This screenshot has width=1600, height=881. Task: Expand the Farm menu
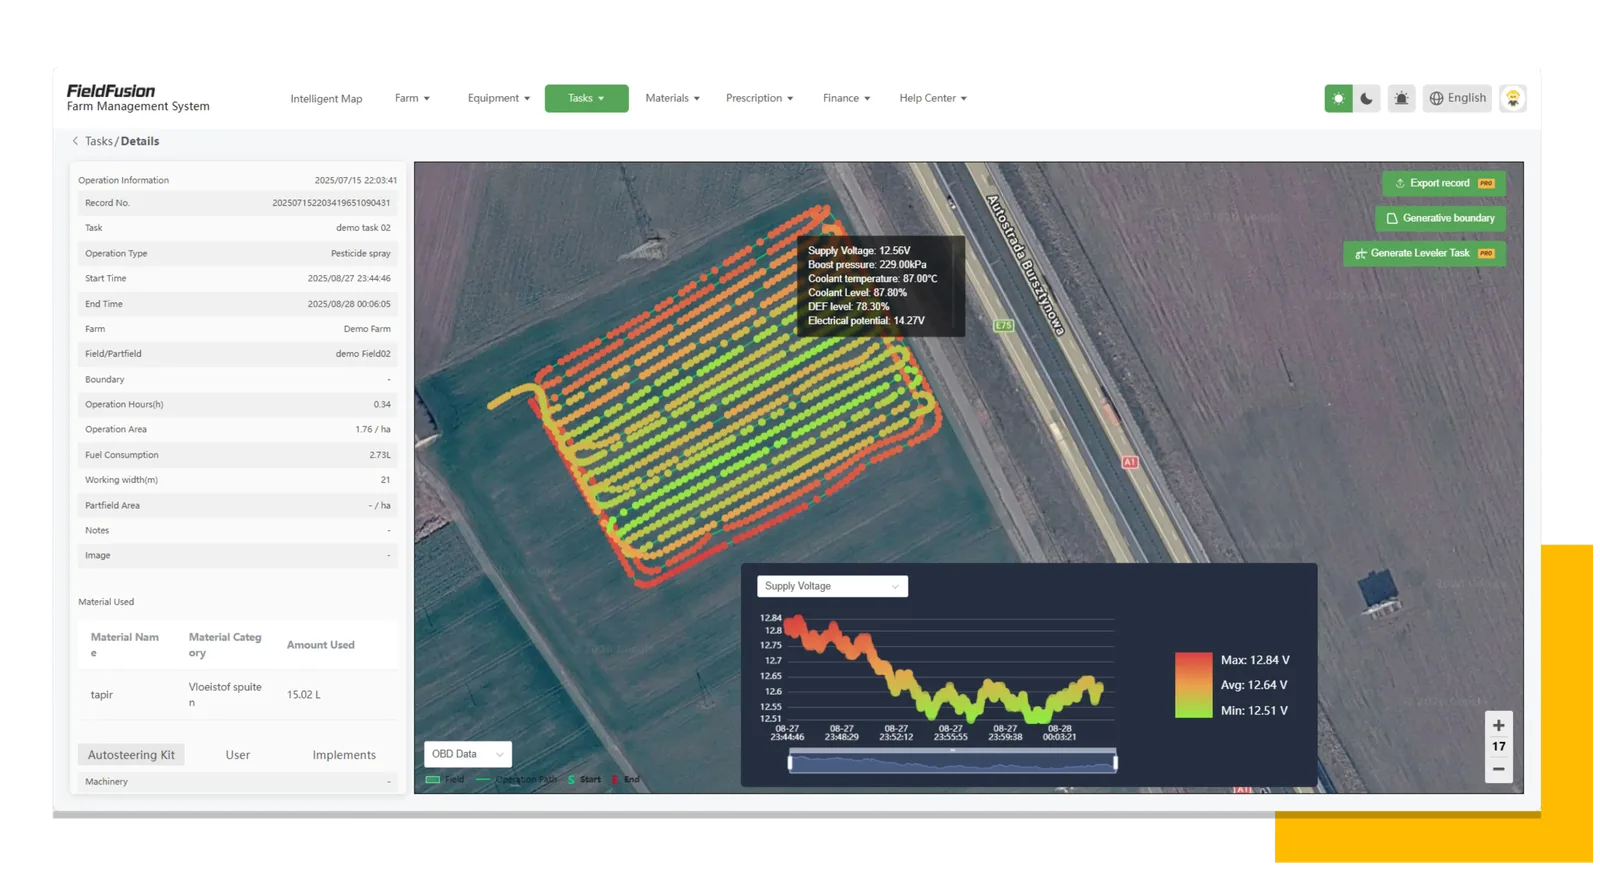click(x=412, y=98)
